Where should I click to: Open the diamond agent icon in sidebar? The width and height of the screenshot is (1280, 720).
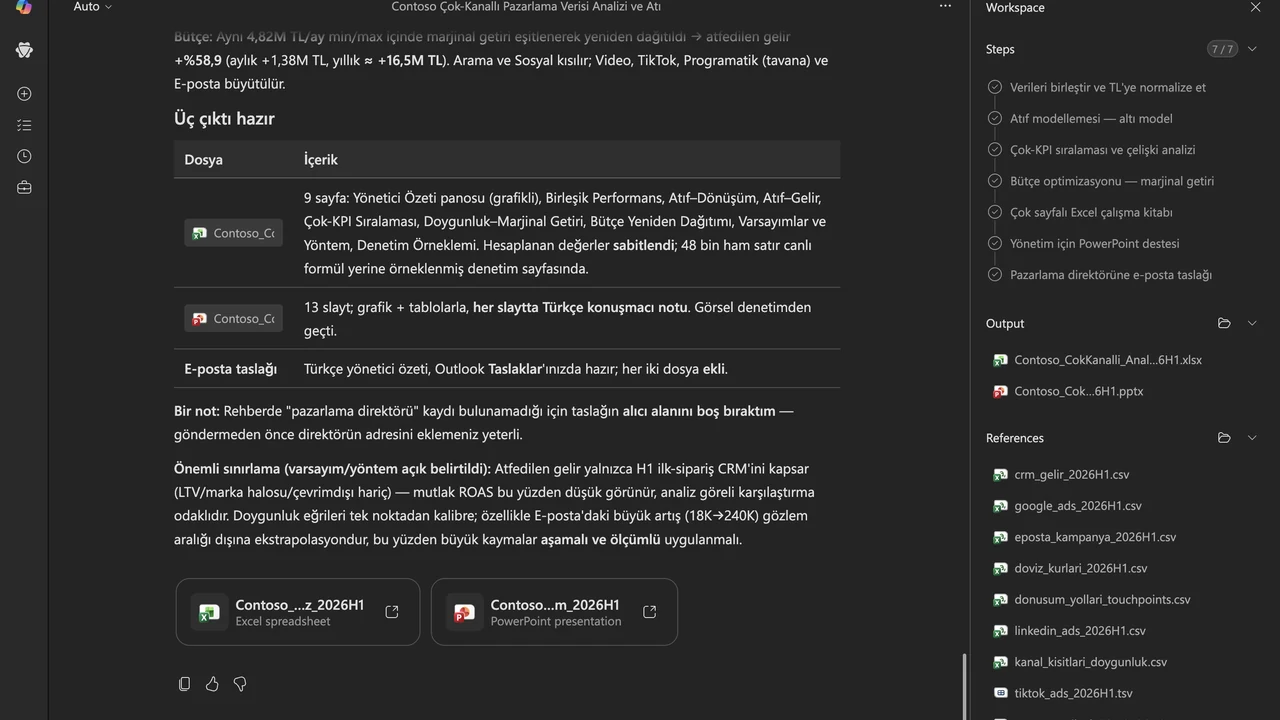24,50
